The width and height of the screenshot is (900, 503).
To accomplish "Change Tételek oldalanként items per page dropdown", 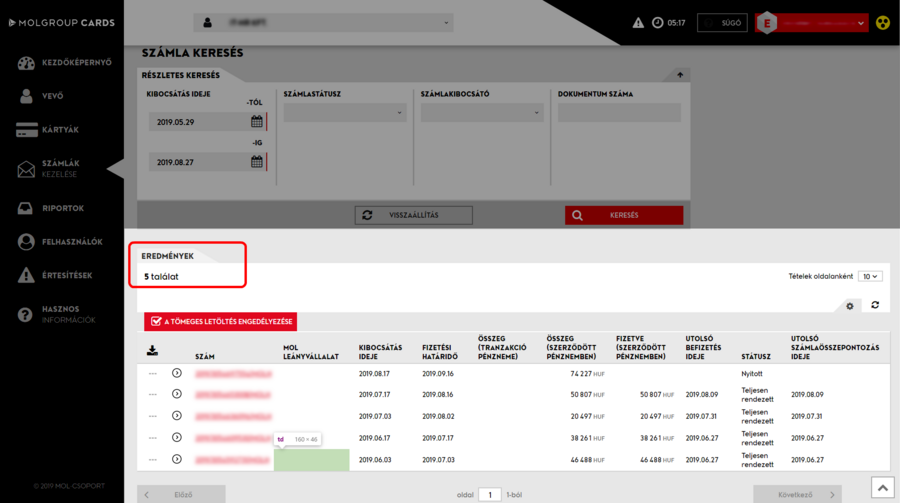I will (870, 276).
